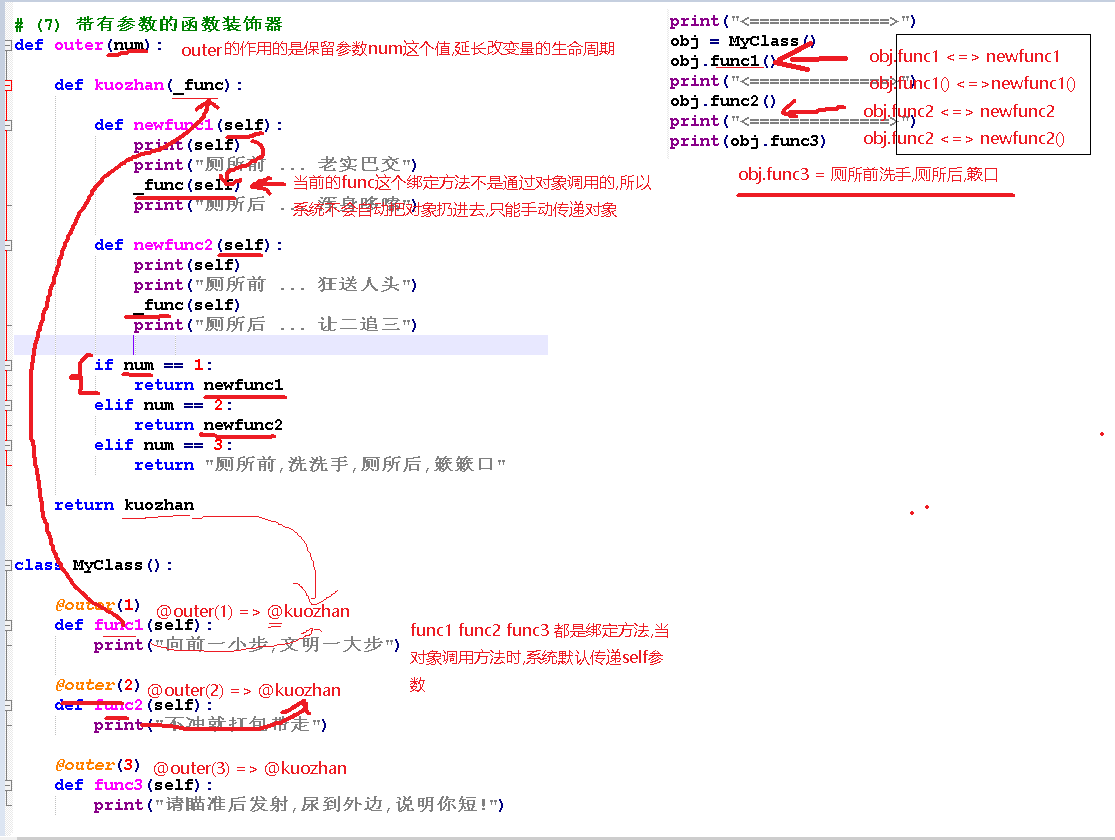The image size is (1115, 840).
Task: Collapse the 'def kuozhan(_func)' fold marker
Action: (x=9, y=85)
